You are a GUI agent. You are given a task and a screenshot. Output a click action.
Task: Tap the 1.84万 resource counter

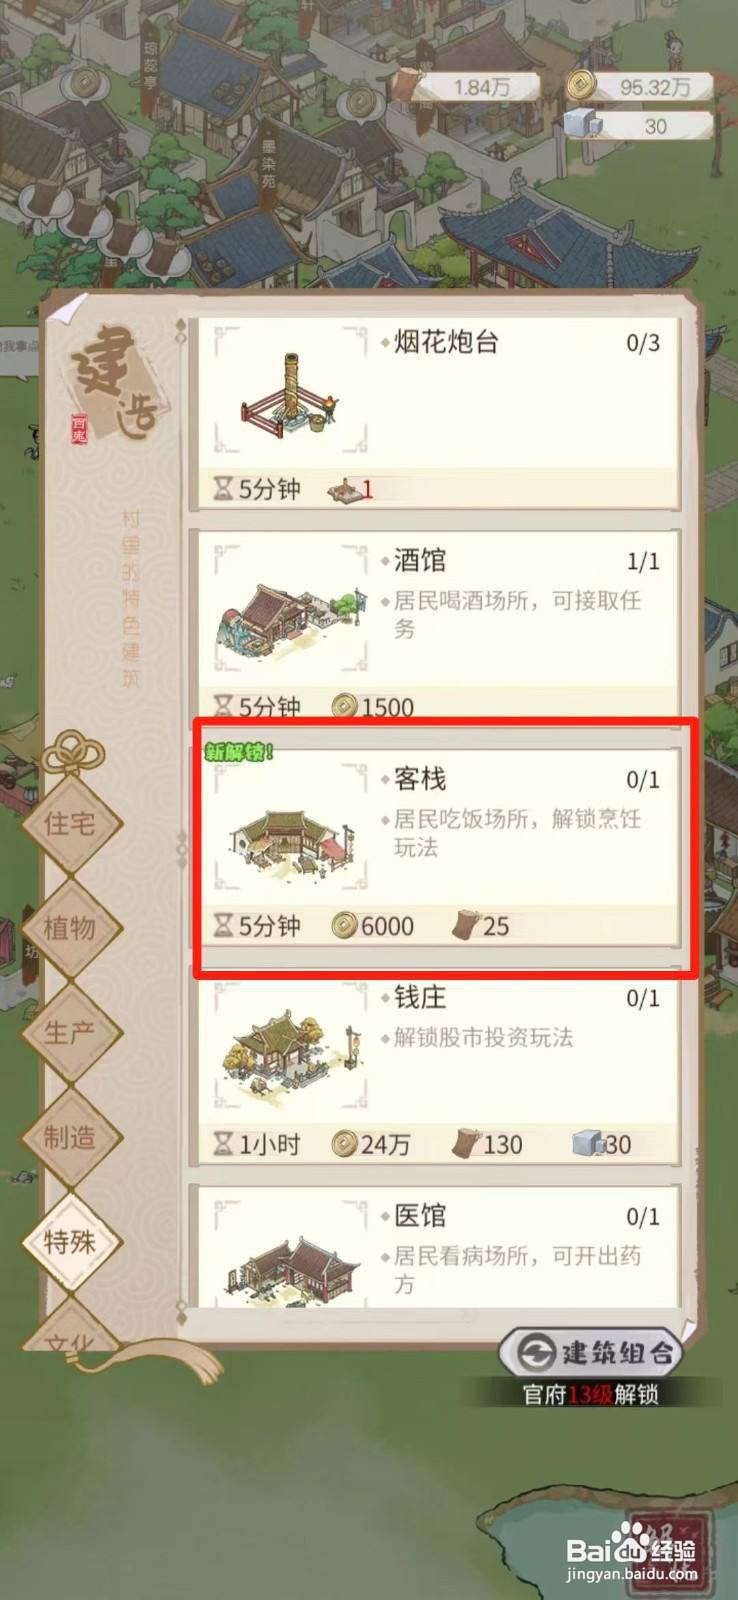468,87
